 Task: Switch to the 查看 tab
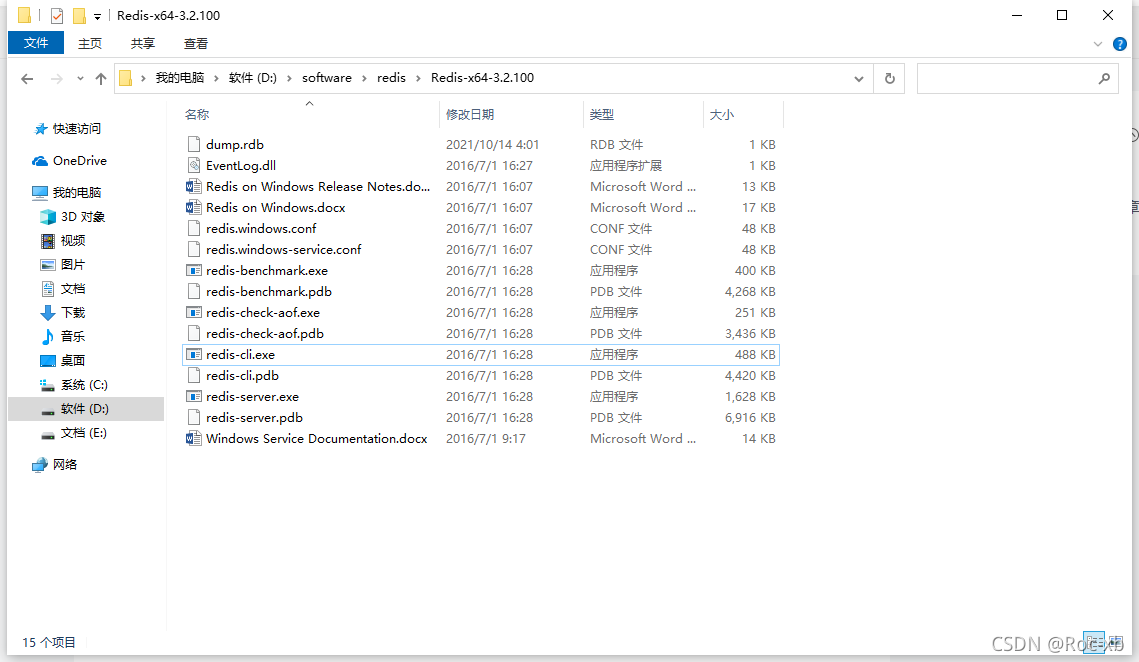point(196,44)
